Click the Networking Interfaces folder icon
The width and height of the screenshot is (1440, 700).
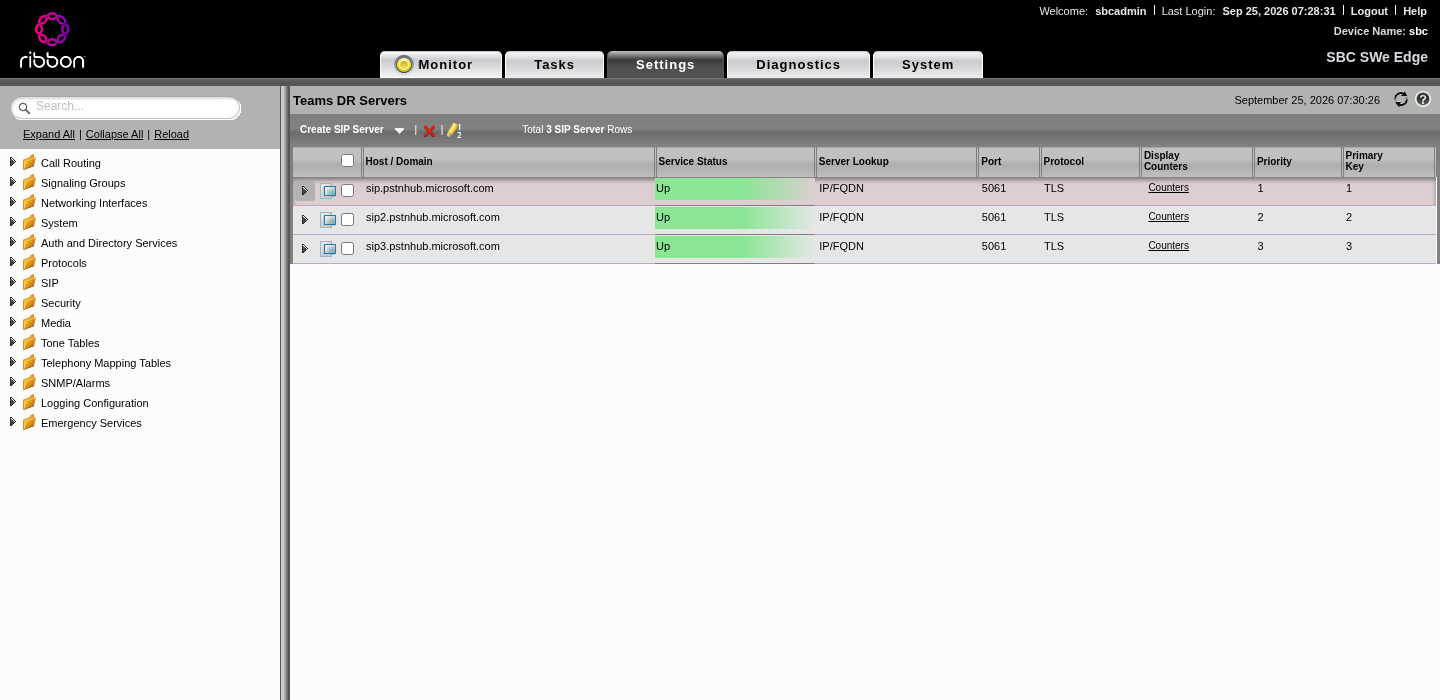[x=29, y=202]
